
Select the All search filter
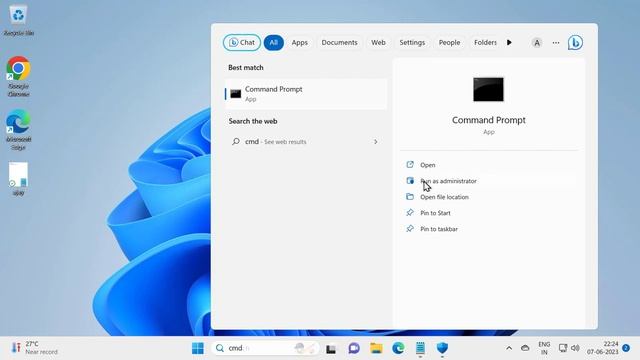[x=273, y=42]
